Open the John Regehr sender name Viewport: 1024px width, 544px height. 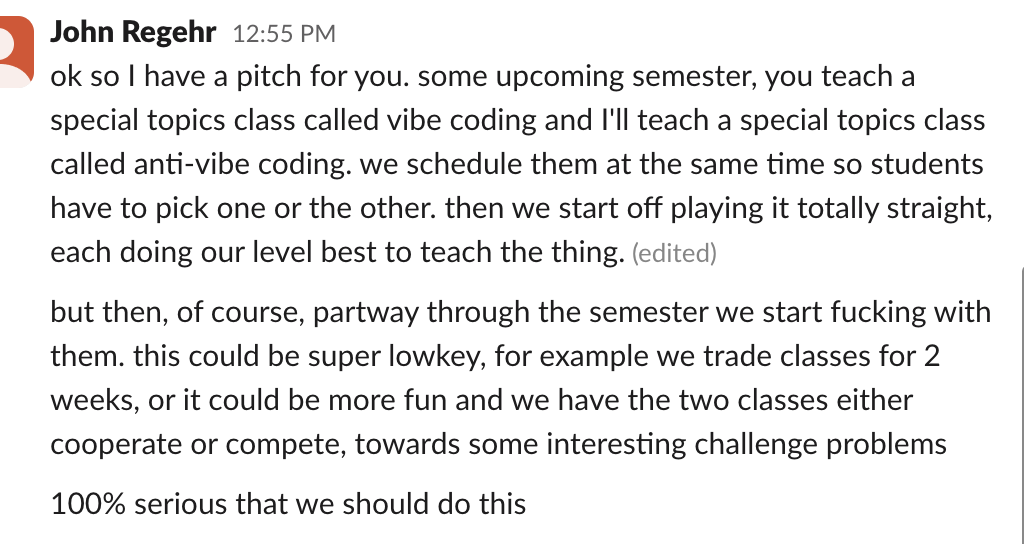point(132,32)
